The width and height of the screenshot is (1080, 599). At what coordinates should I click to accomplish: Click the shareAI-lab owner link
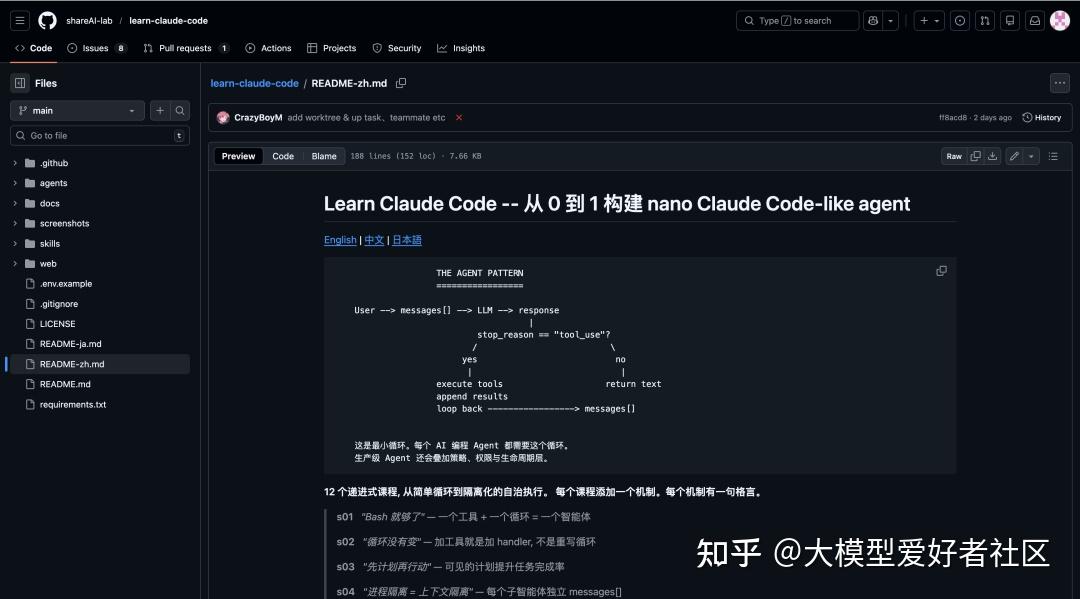(x=89, y=21)
